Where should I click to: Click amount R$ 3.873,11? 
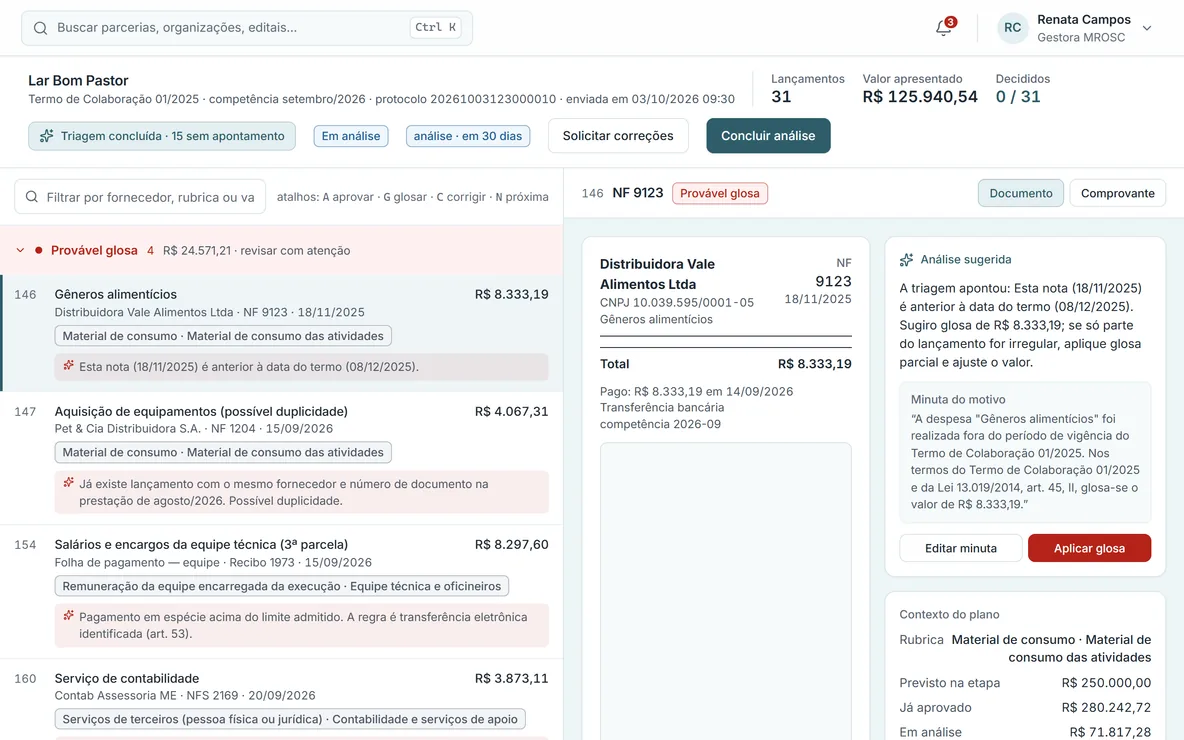pos(511,678)
